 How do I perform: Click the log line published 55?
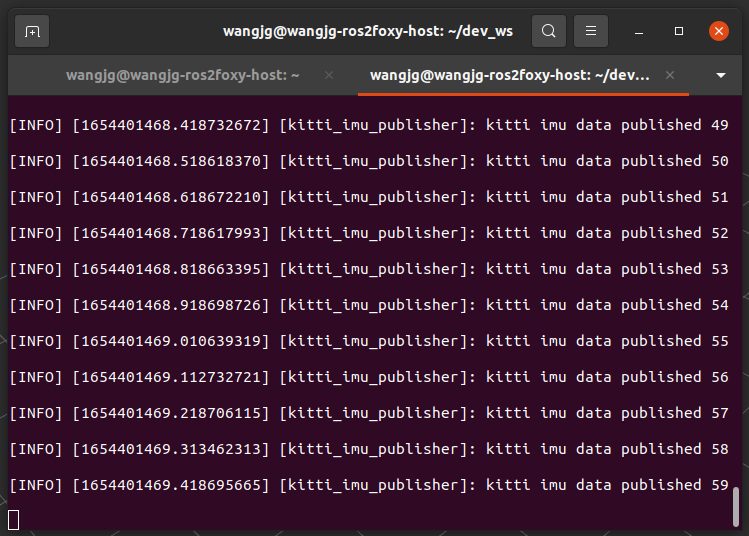[369, 341]
